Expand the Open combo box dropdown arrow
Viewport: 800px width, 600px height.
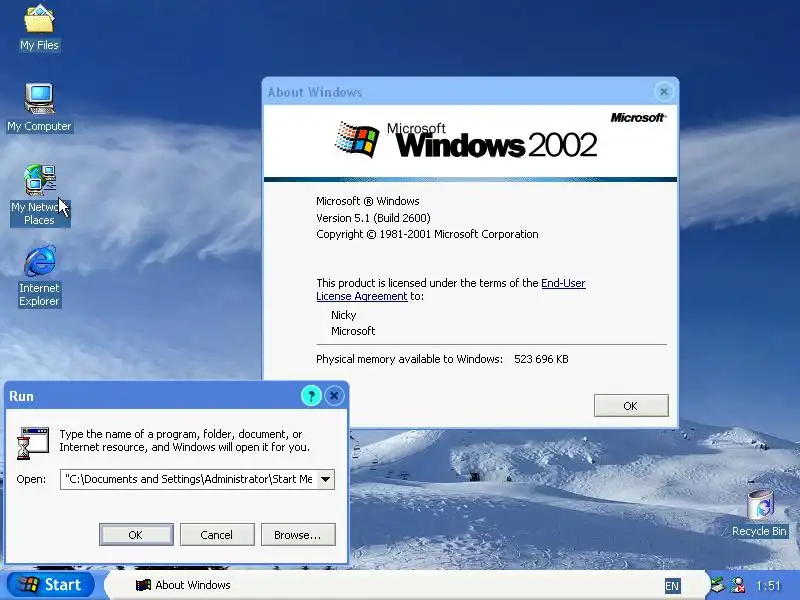coord(326,479)
